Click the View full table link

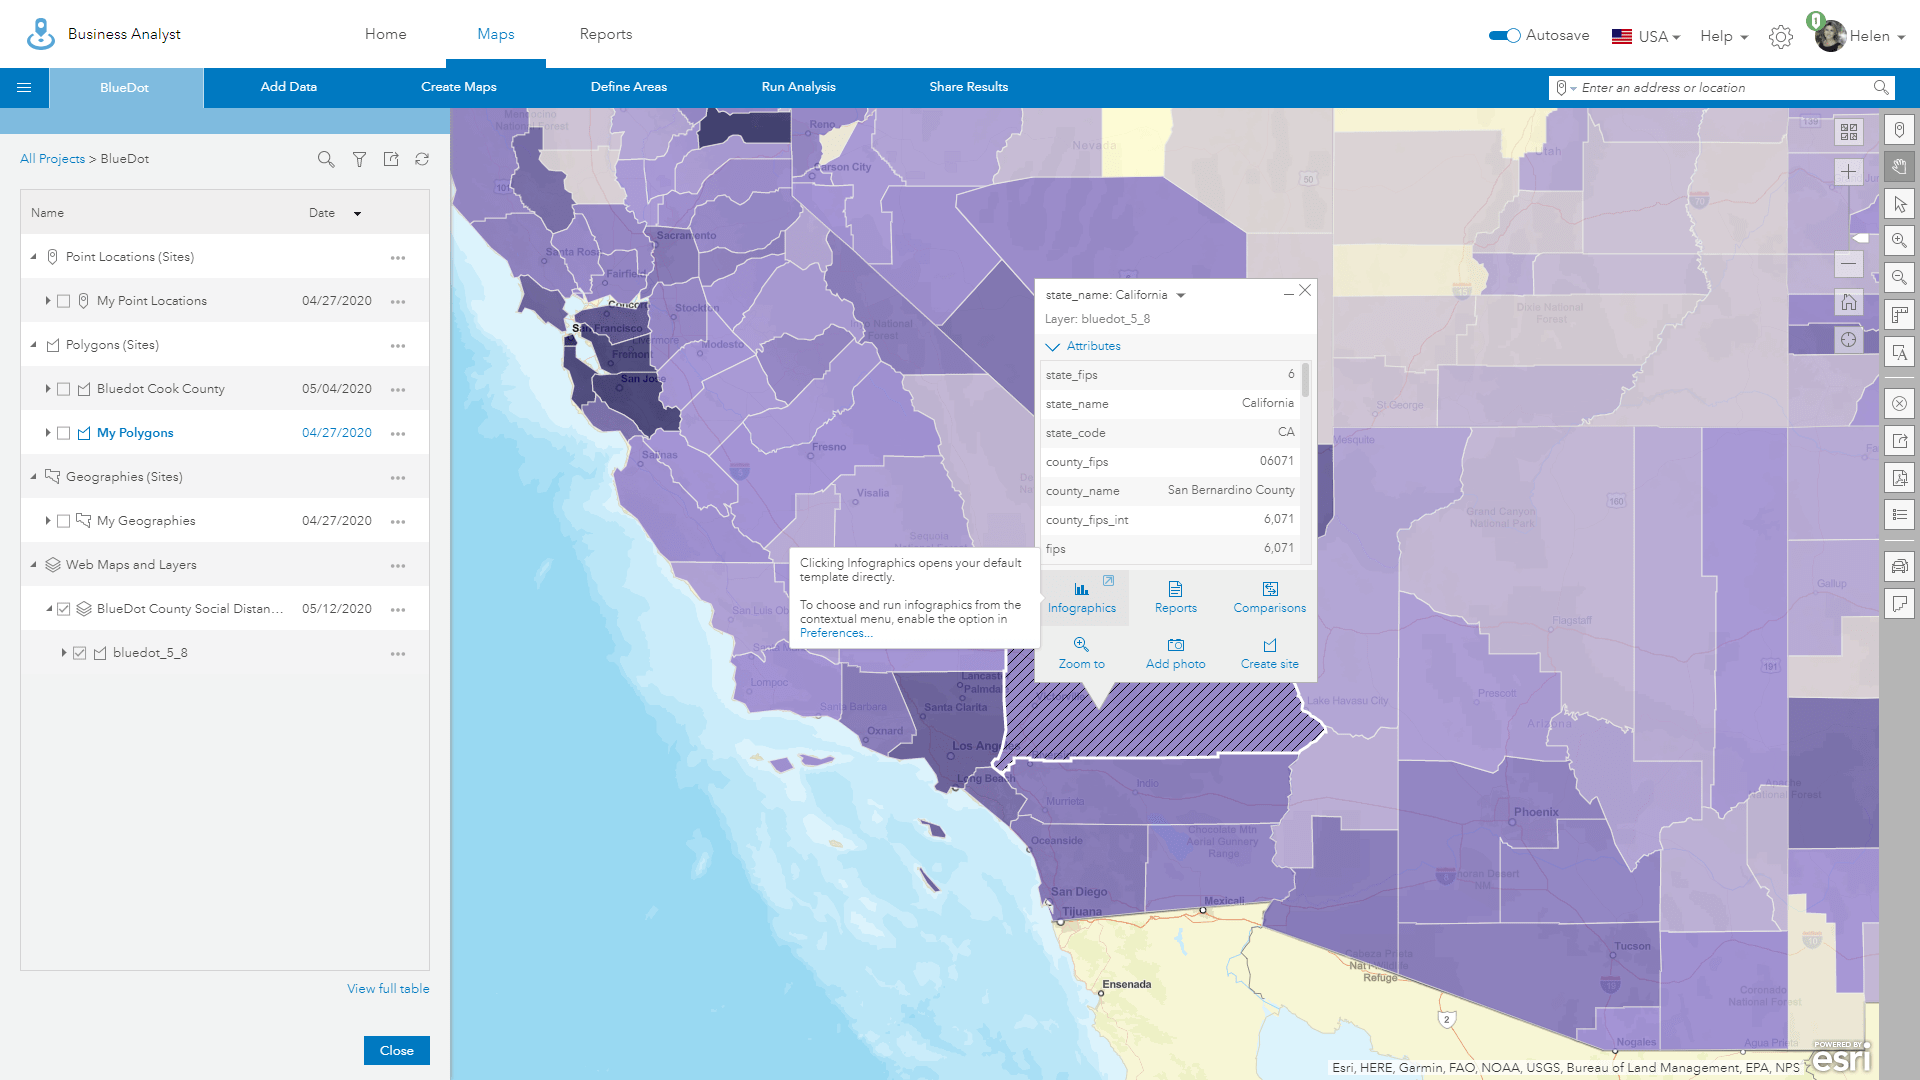click(x=388, y=988)
